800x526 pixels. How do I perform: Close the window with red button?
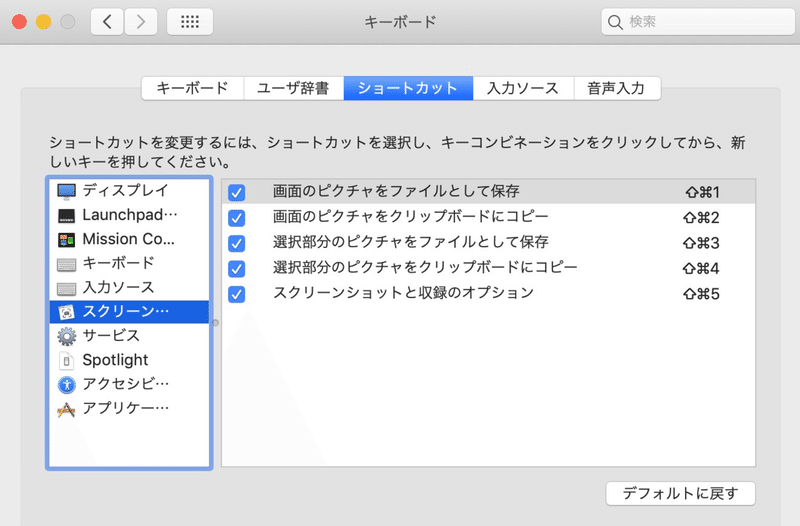click(x=19, y=22)
